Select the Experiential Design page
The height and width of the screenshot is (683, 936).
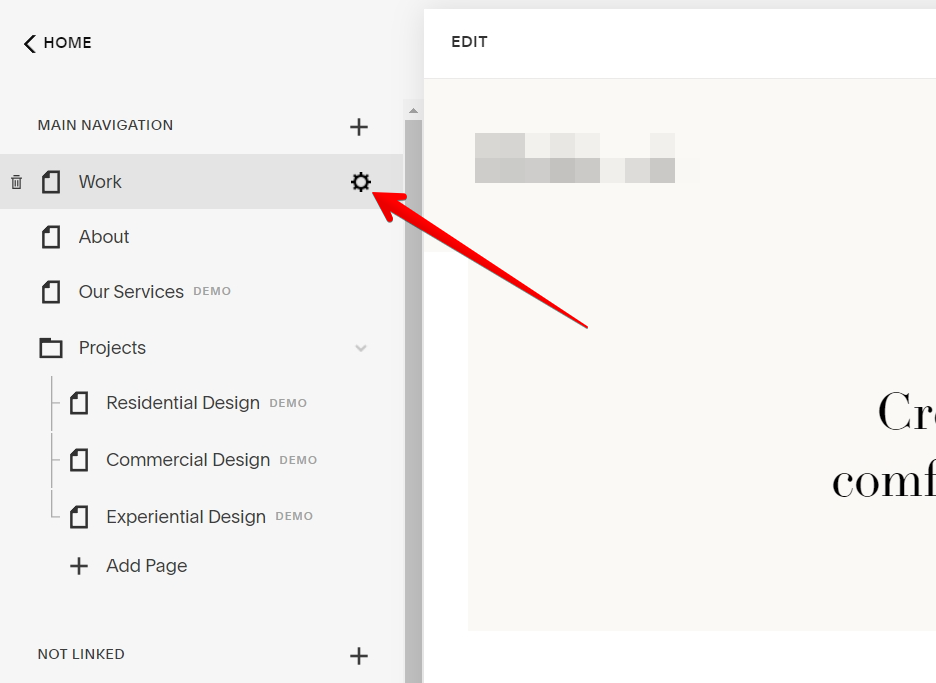tap(184, 516)
